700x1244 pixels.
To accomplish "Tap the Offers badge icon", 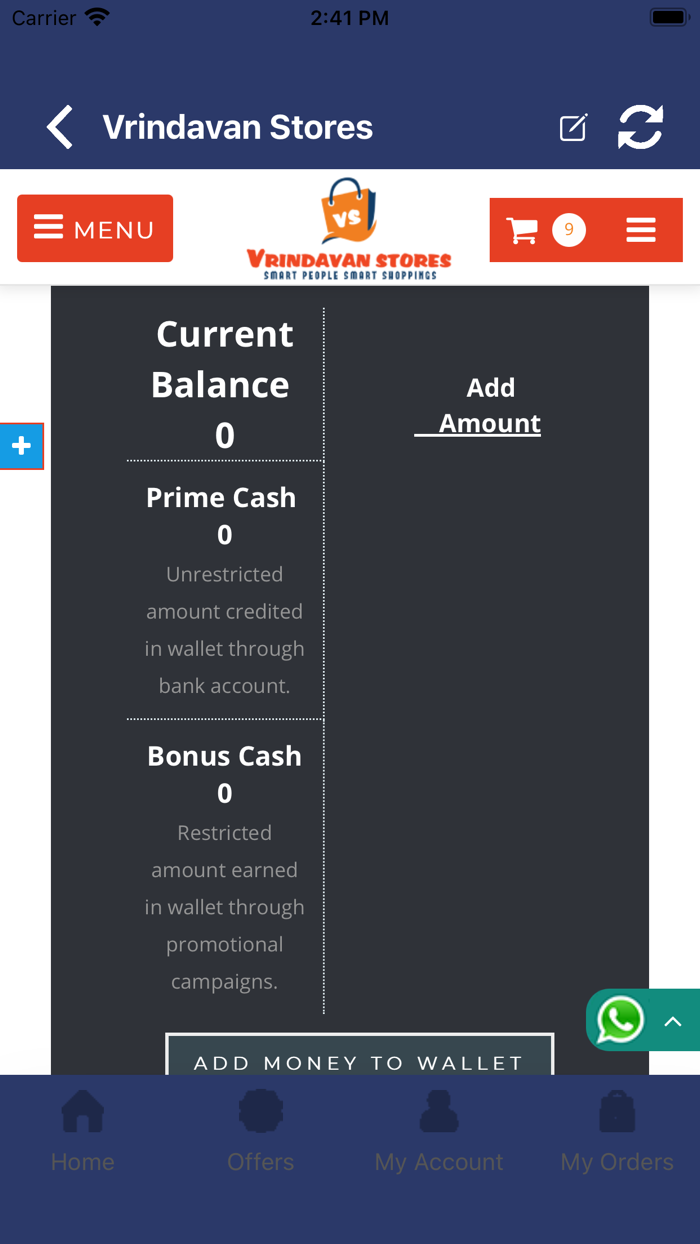I will [x=261, y=1112].
